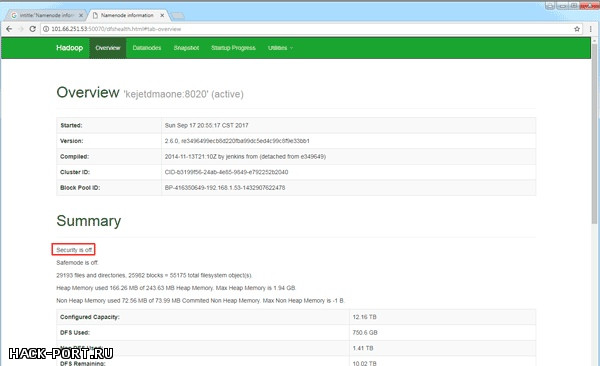Viewport: 600px width, 366px height.
Task: Open the Datanodes nav tab
Action: 147,48
